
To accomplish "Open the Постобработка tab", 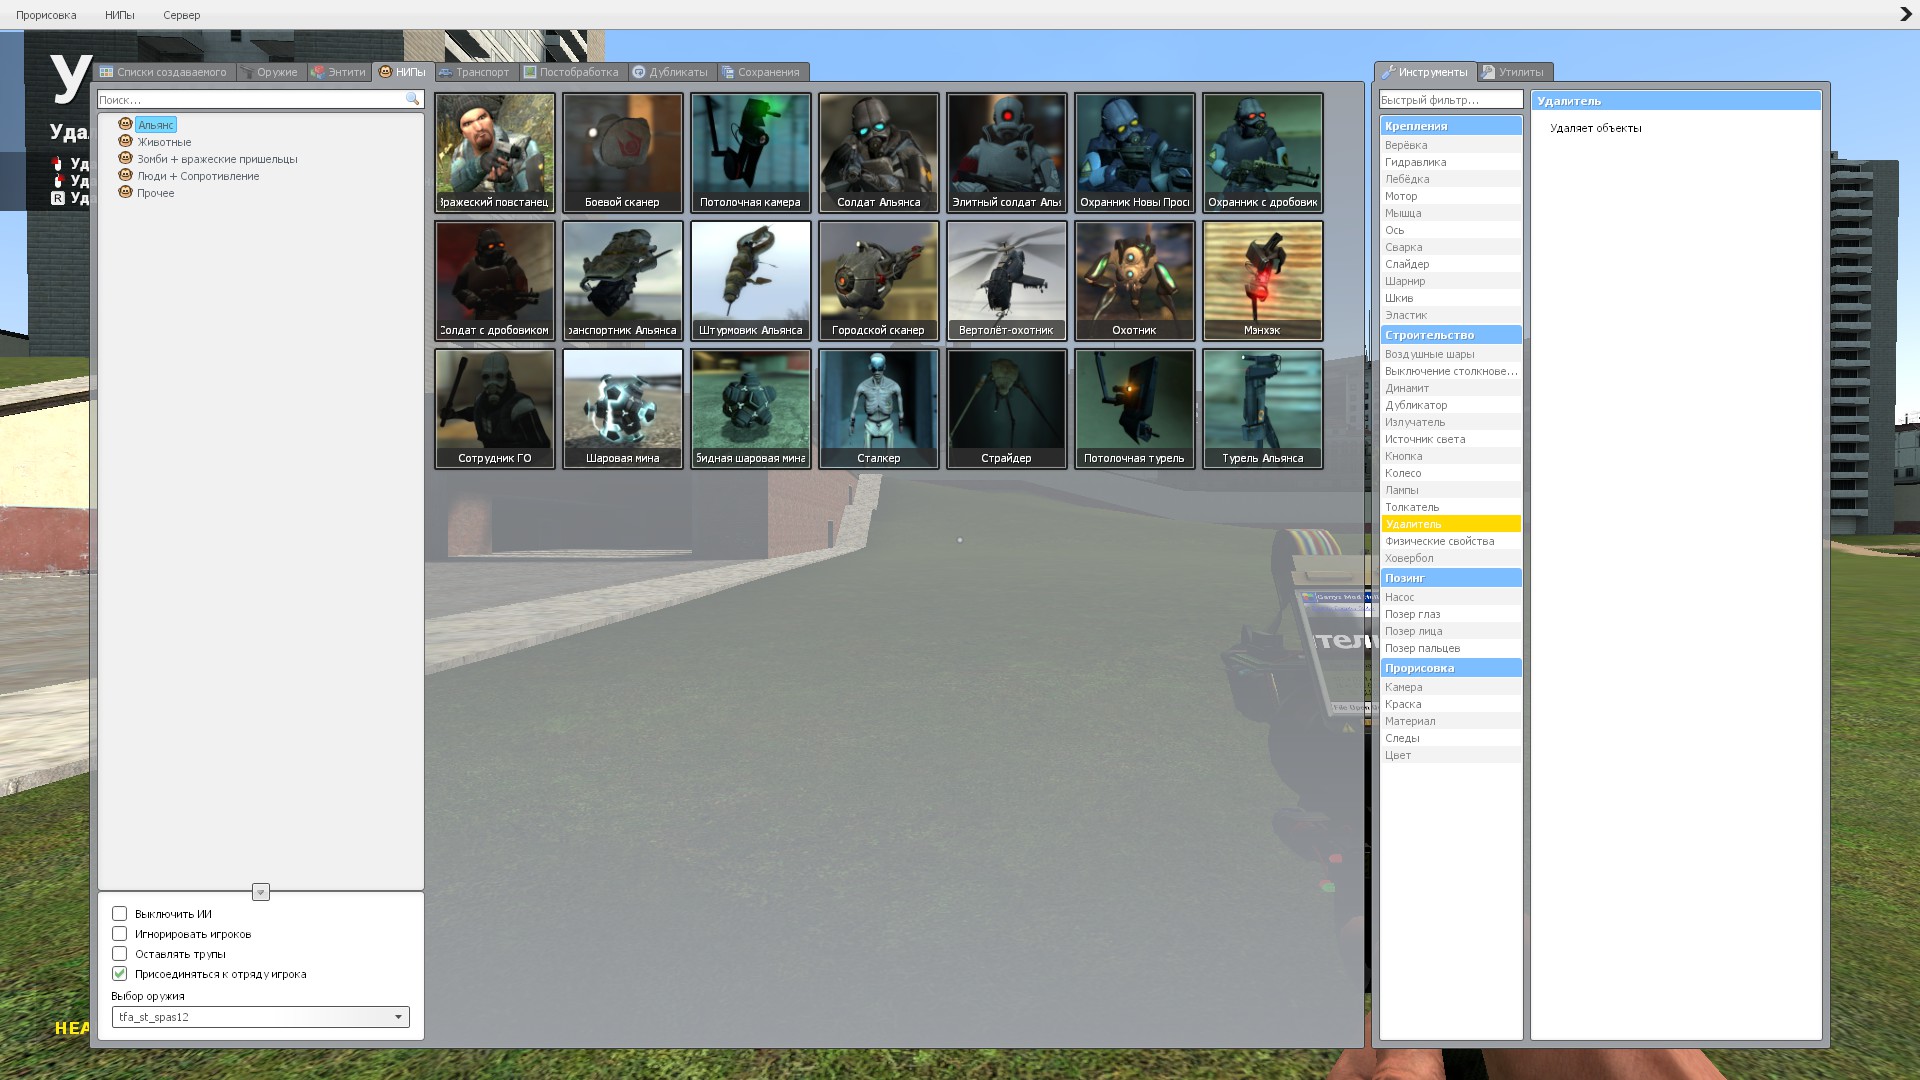I will 571,72.
